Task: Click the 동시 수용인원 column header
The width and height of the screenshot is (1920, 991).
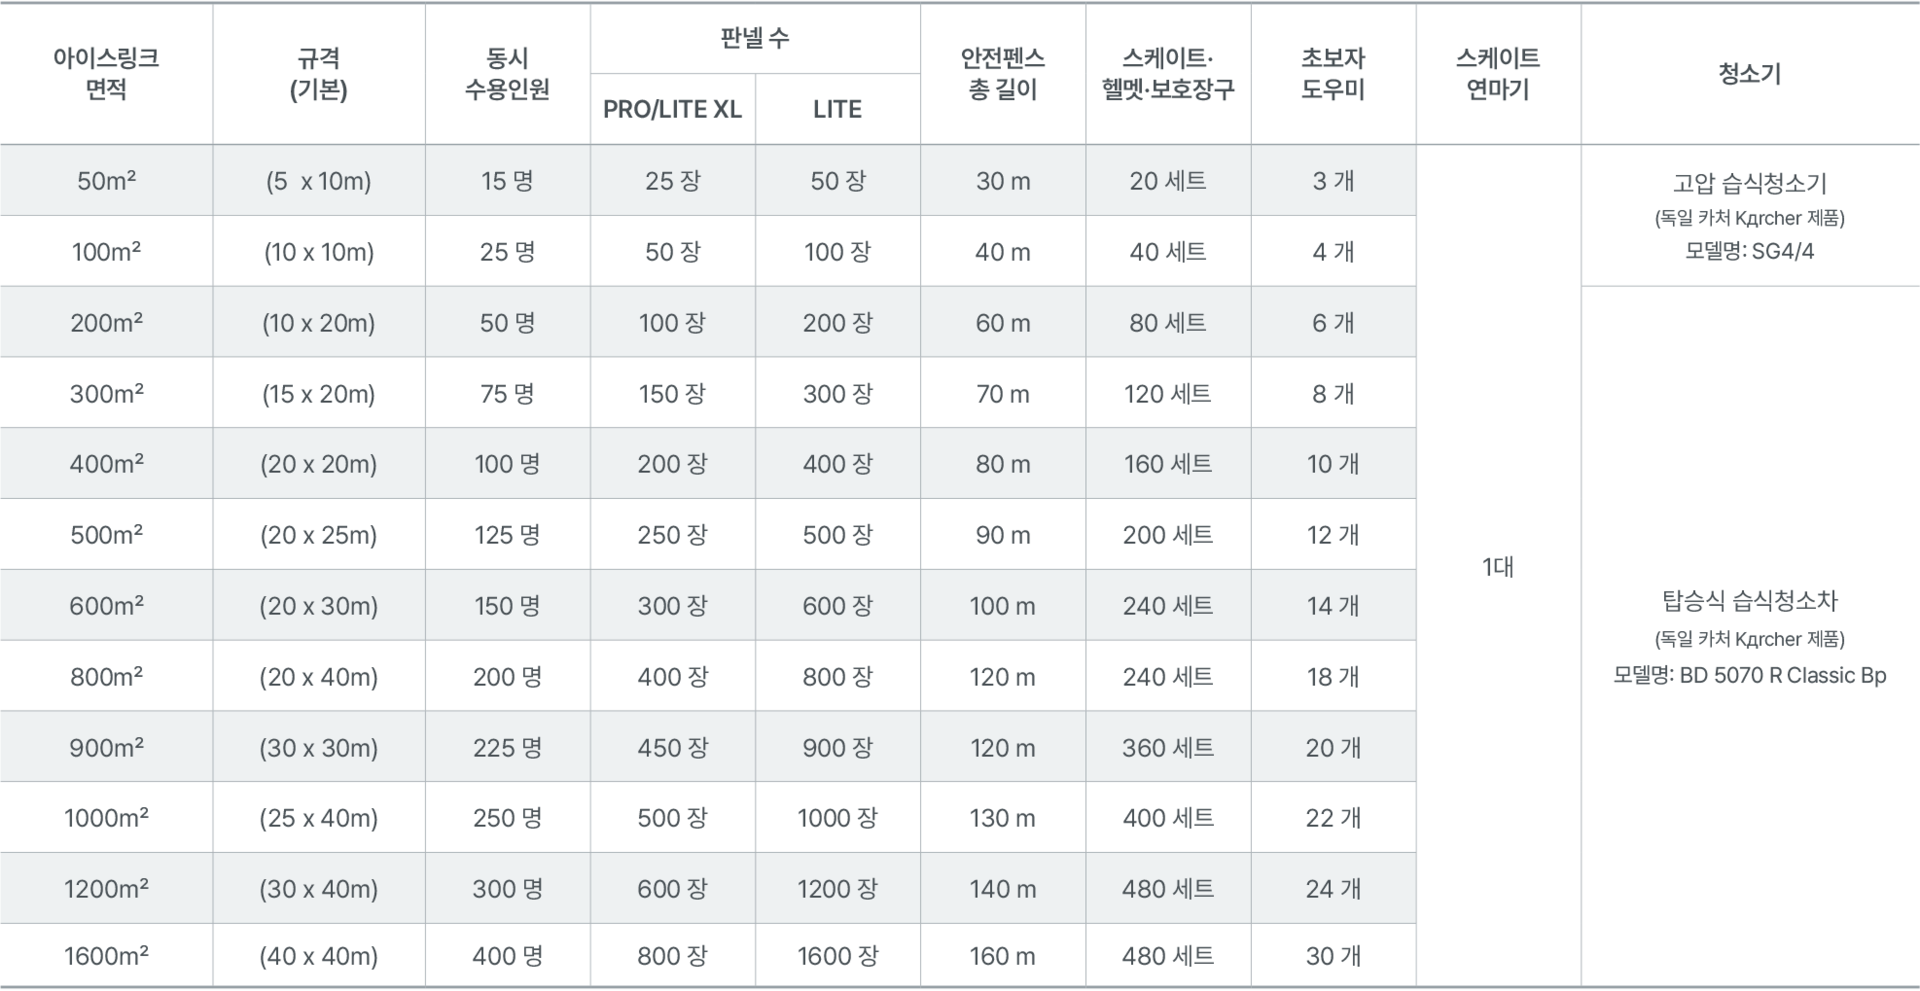Action: point(508,74)
